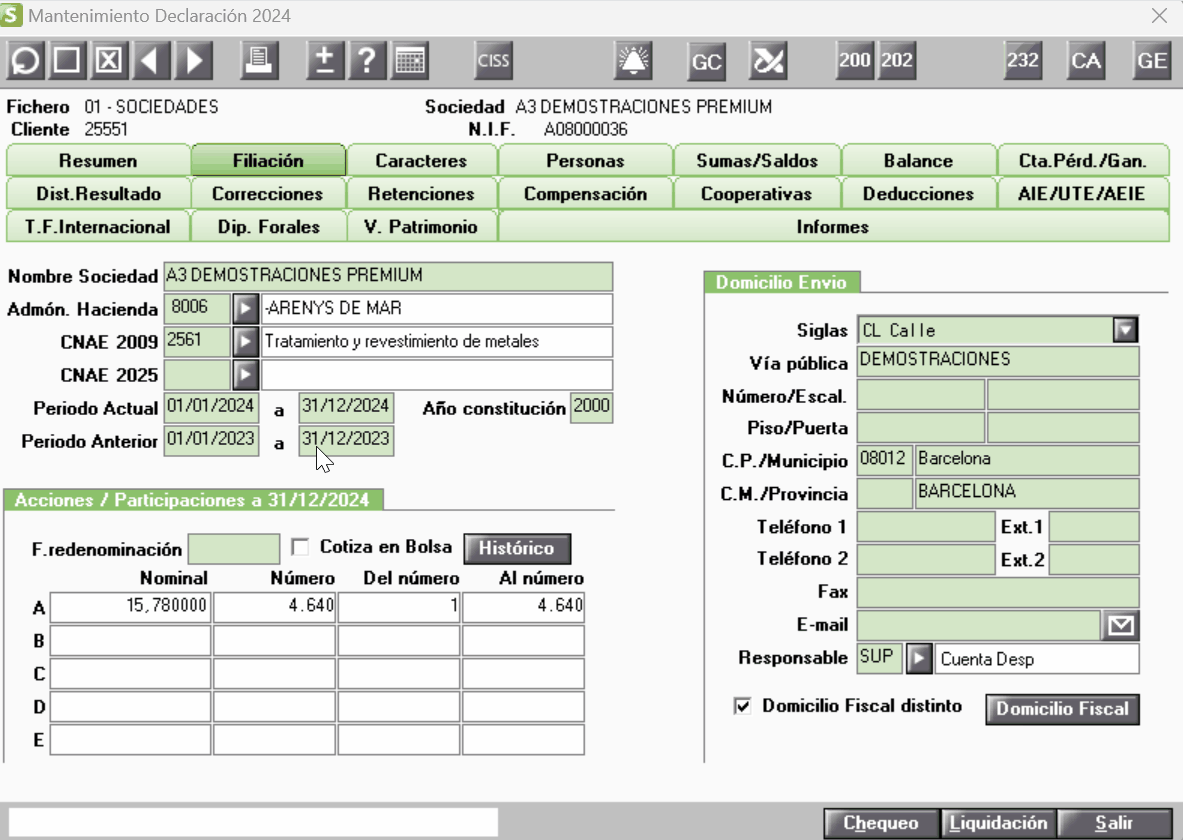Click the alarm bell alert icon
Image resolution: width=1183 pixels, height=840 pixels.
pyautogui.click(x=633, y=61)
